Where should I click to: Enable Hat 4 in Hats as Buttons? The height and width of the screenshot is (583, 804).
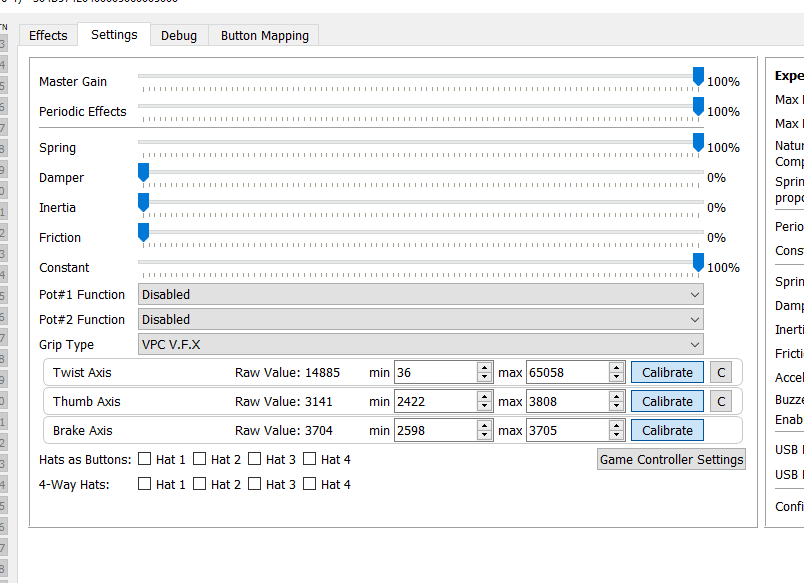click(309, 459)
